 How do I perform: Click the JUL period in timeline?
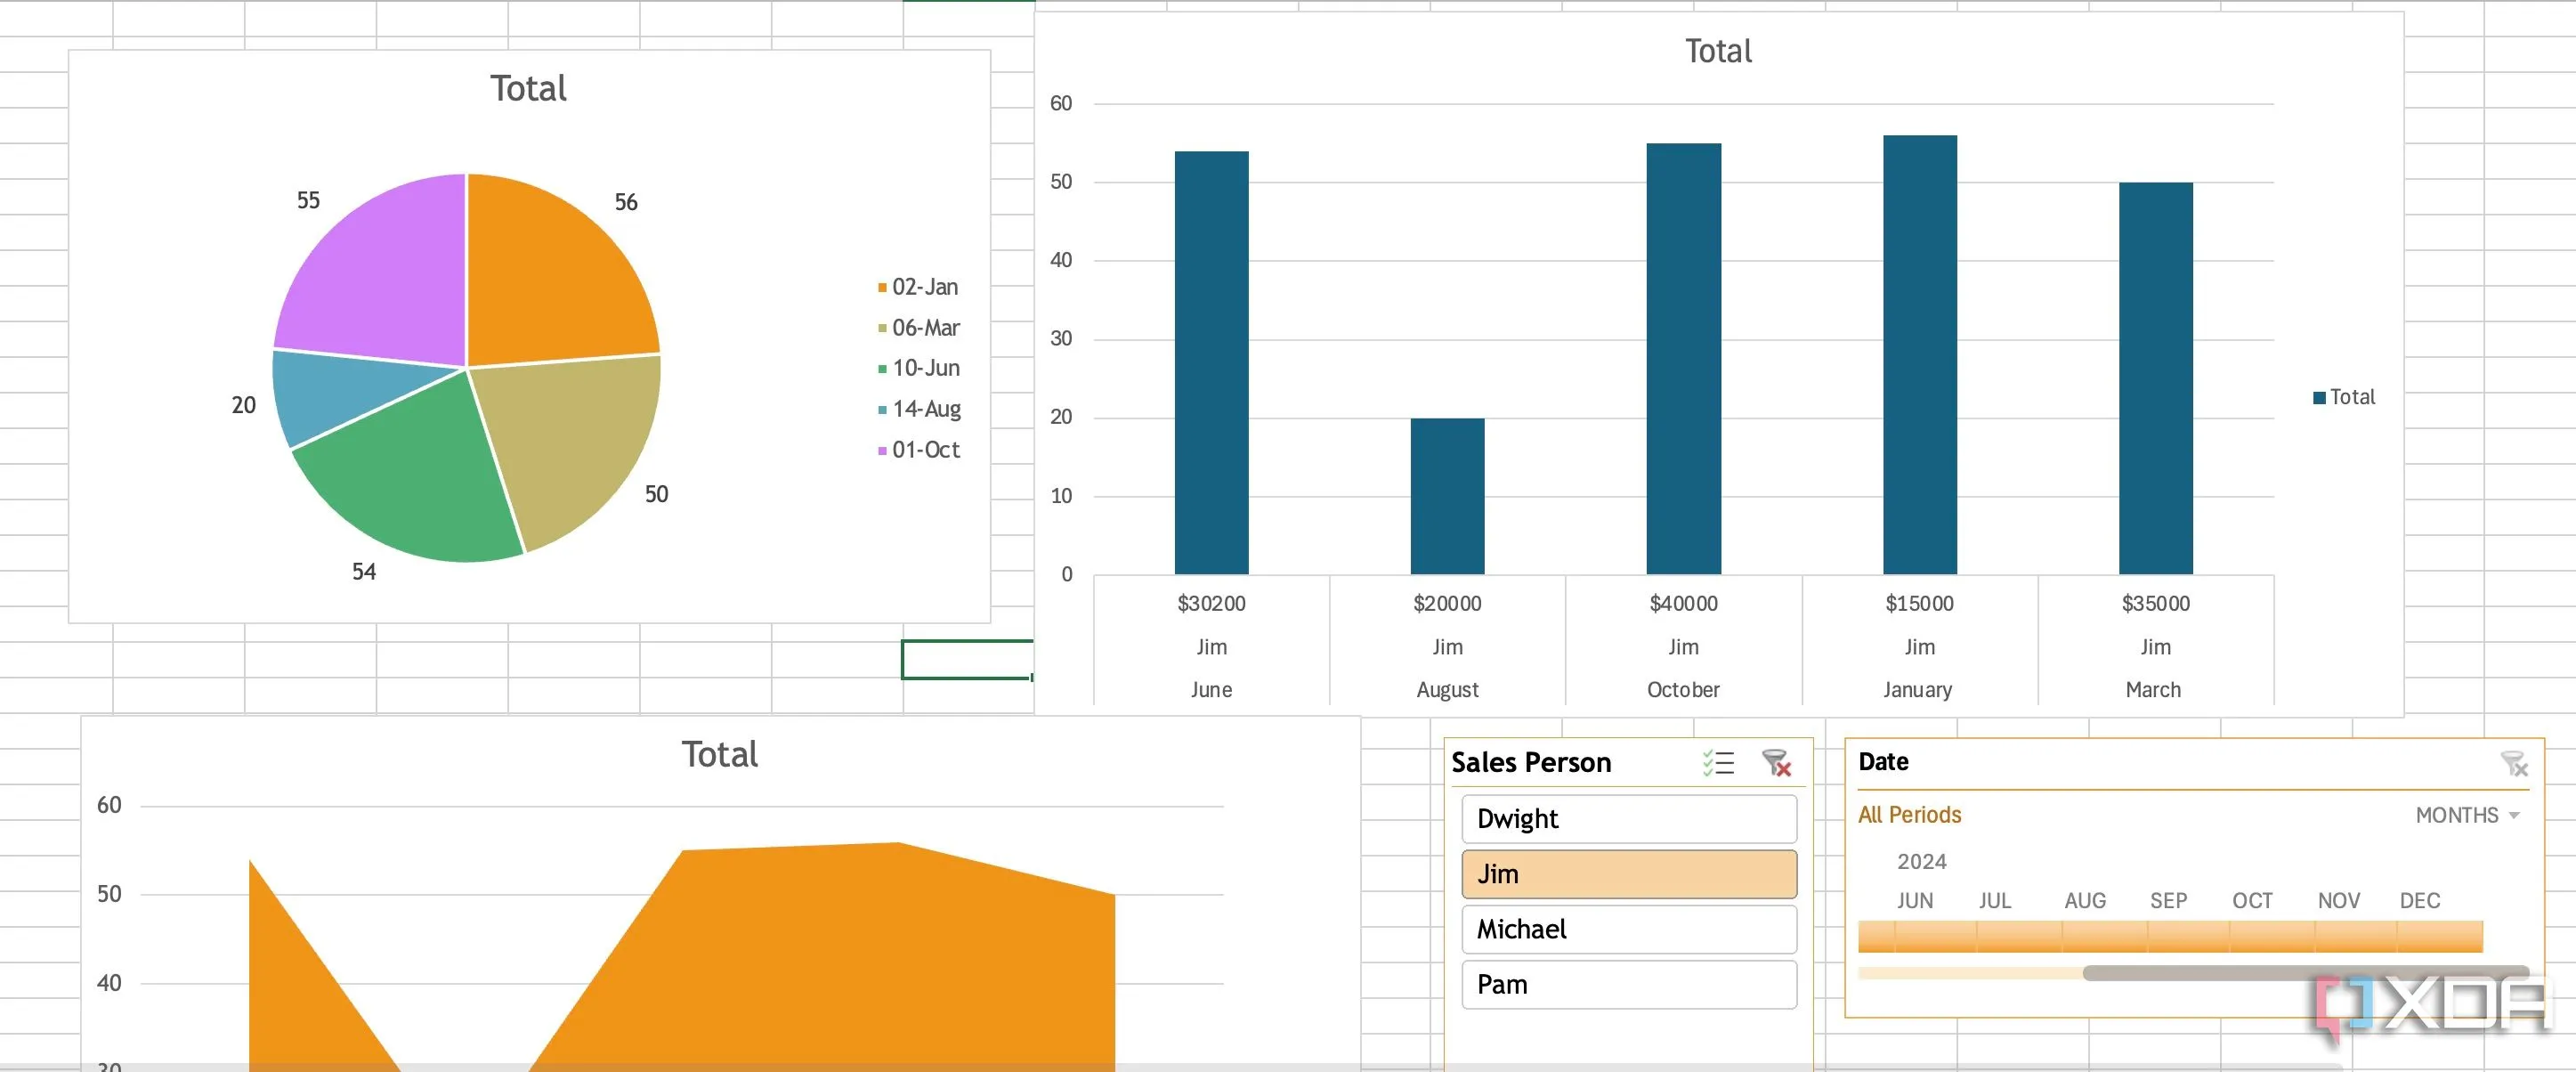[2019, 937]
